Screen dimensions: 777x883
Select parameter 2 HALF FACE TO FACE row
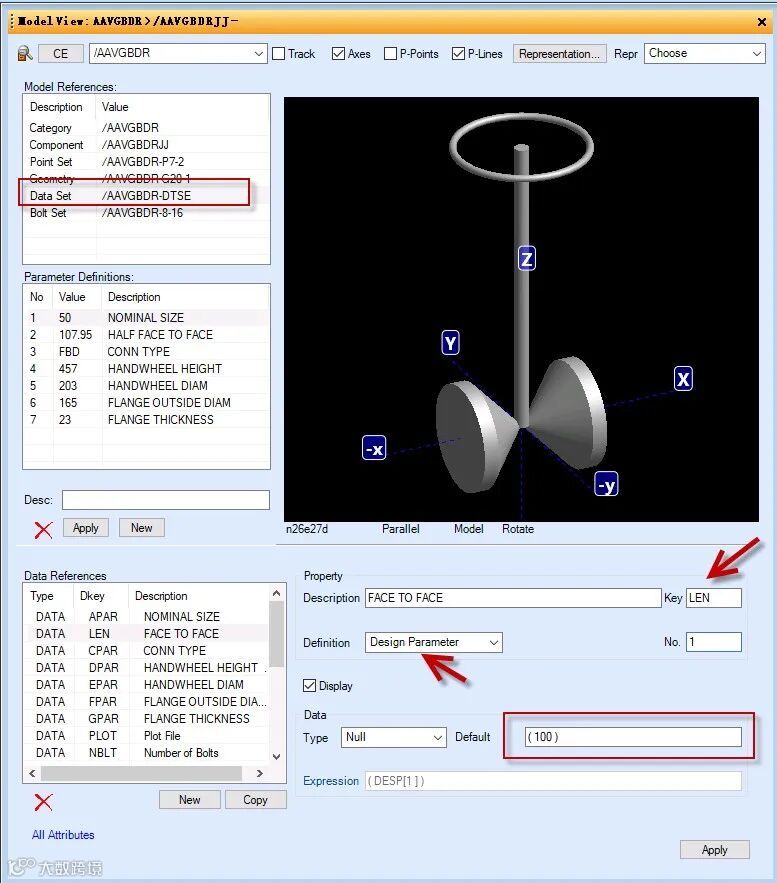[x=146, y=335]
